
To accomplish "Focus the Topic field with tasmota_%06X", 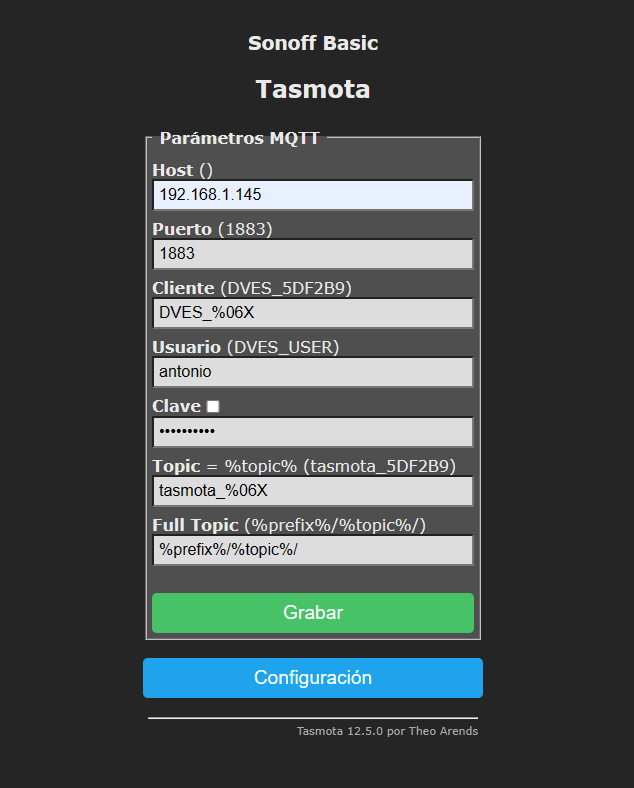I will [x=312, y=491].
